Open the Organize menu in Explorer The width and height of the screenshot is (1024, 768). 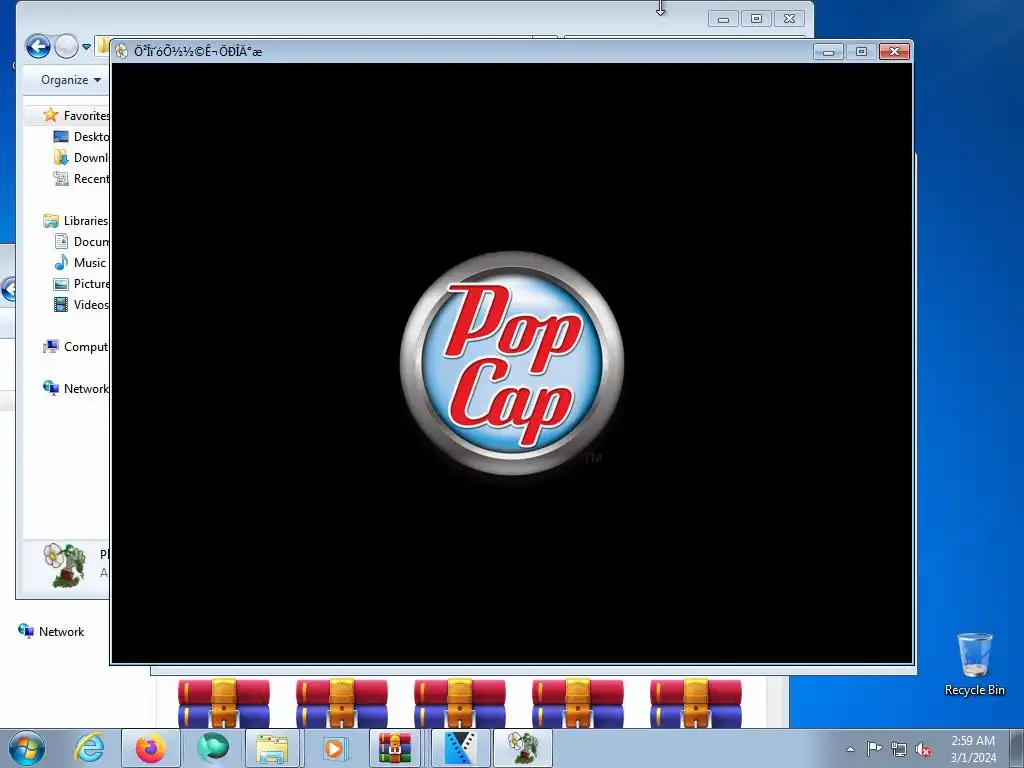[71, 80]
